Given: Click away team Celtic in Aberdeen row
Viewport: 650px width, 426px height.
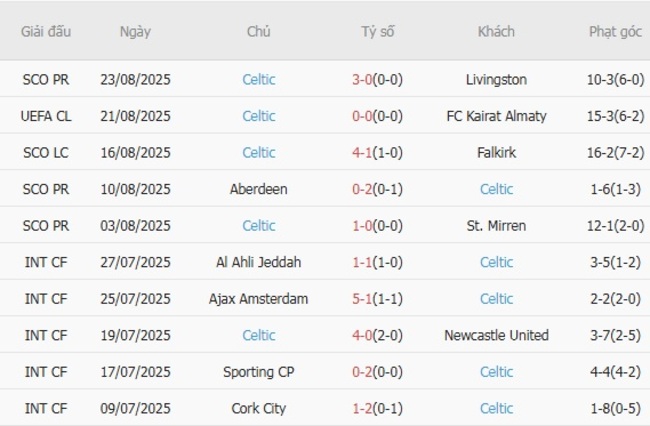Looking at the screenshot, I should 496,189.
